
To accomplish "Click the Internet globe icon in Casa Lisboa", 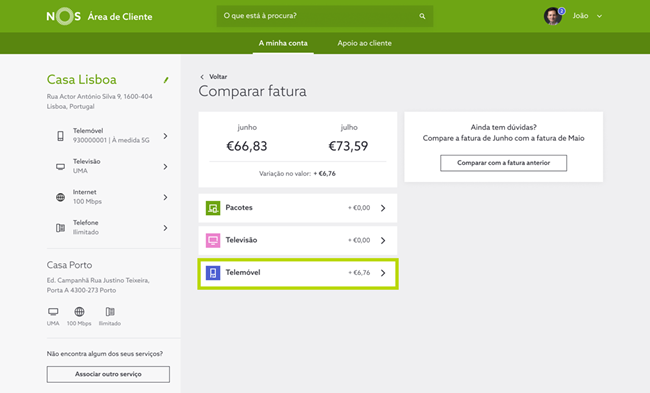I will click(x=61, y=197).
